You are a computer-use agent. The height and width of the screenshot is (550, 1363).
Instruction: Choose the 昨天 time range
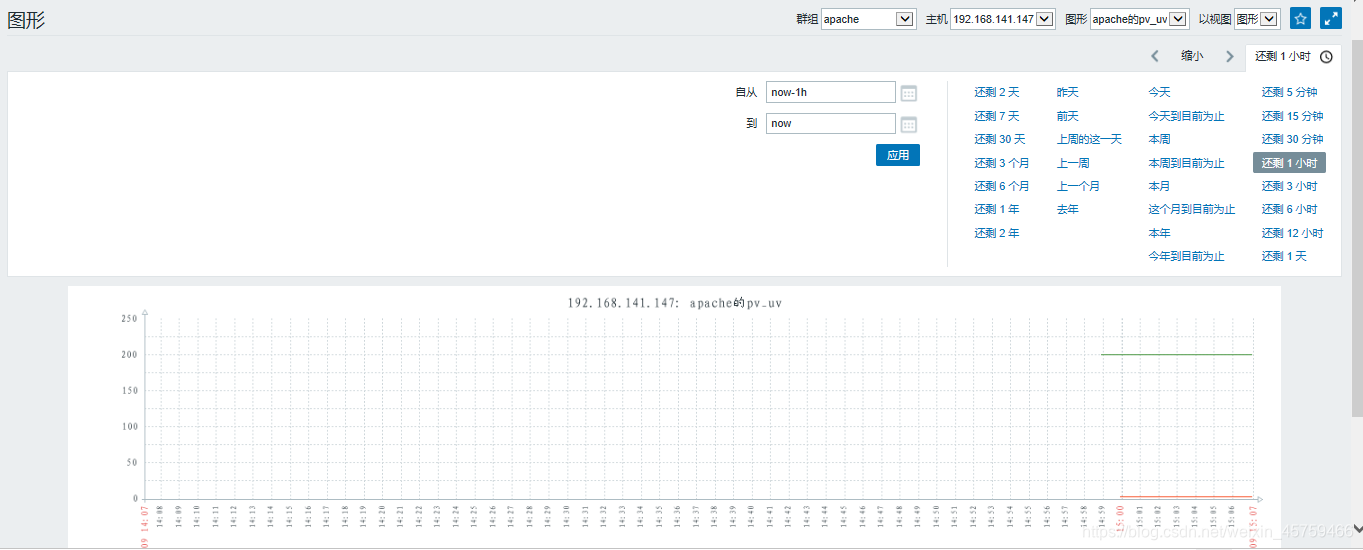1068,92
